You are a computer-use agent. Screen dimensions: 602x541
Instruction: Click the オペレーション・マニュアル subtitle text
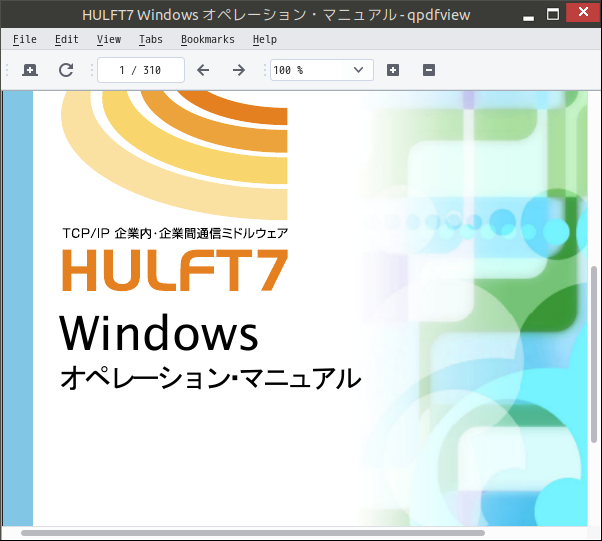pos(210,378)
